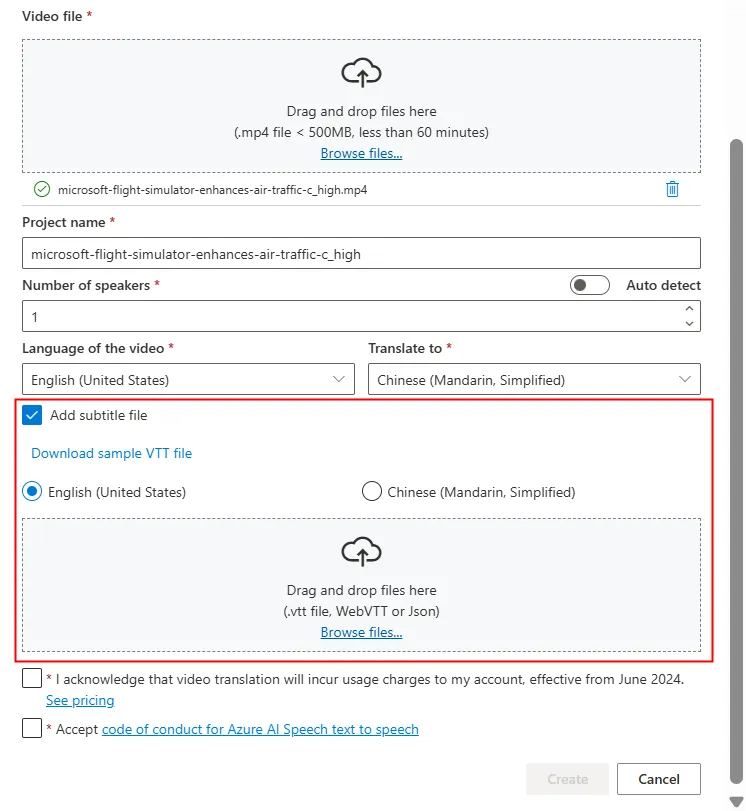Image resolution: width=746 pixels, height=811 pixels.
Task: Click the cloud upload icon in the subtitle drop zone
Action: tap(361, 552)
